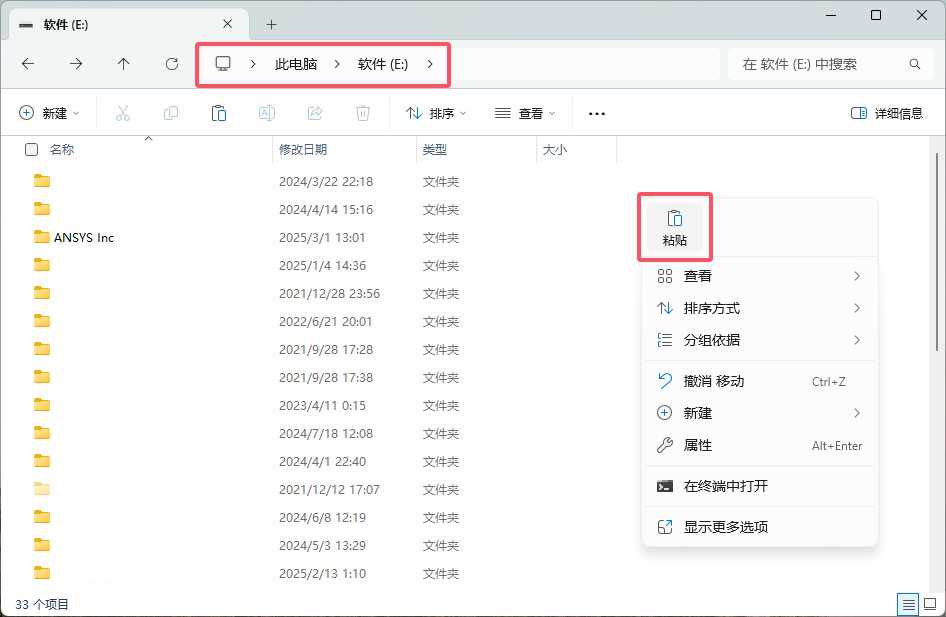Expand the 查看 dropdown in toolbar
946x617 pixels.
coord(525,114)
